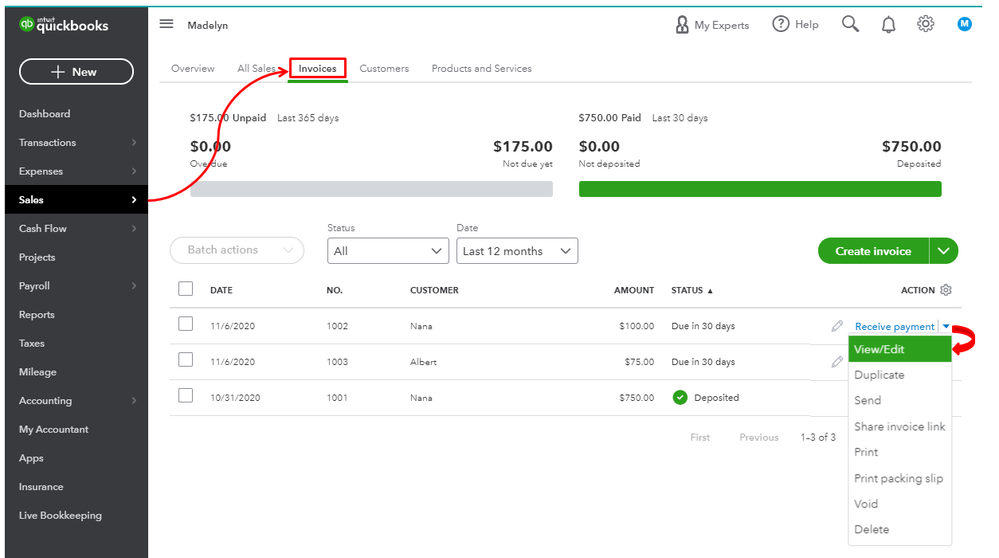The image size is (999, 558).
Task: Expand the Payroll sidebar submenu
Action: coord(134,286)
